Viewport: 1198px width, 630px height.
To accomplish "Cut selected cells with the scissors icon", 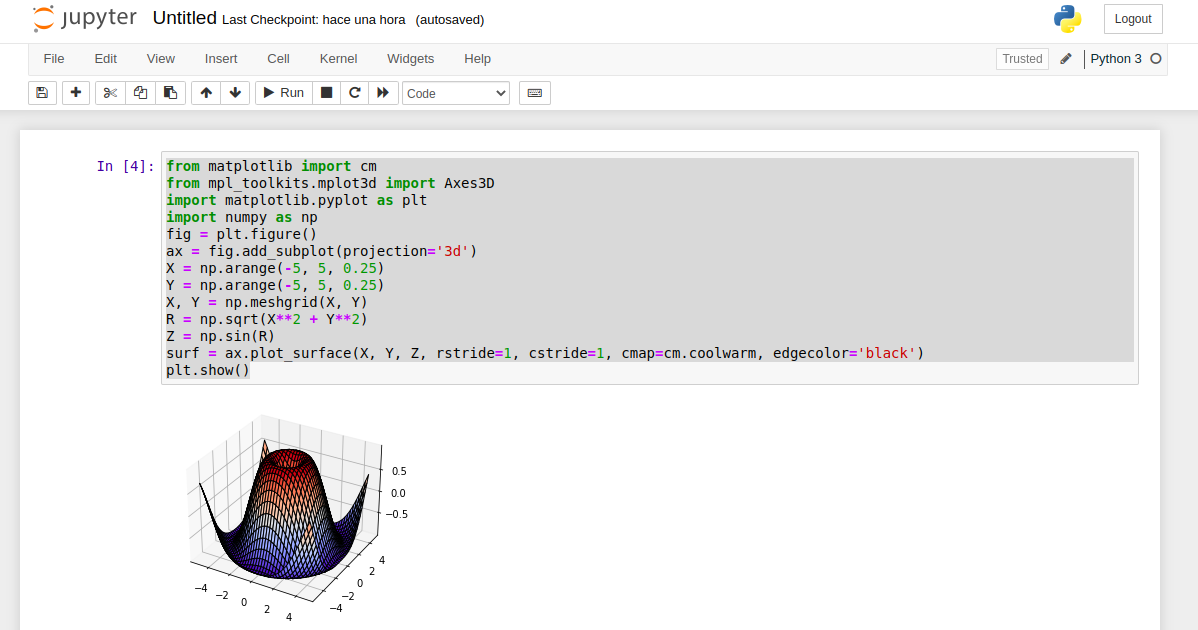I will coord(110,93).
